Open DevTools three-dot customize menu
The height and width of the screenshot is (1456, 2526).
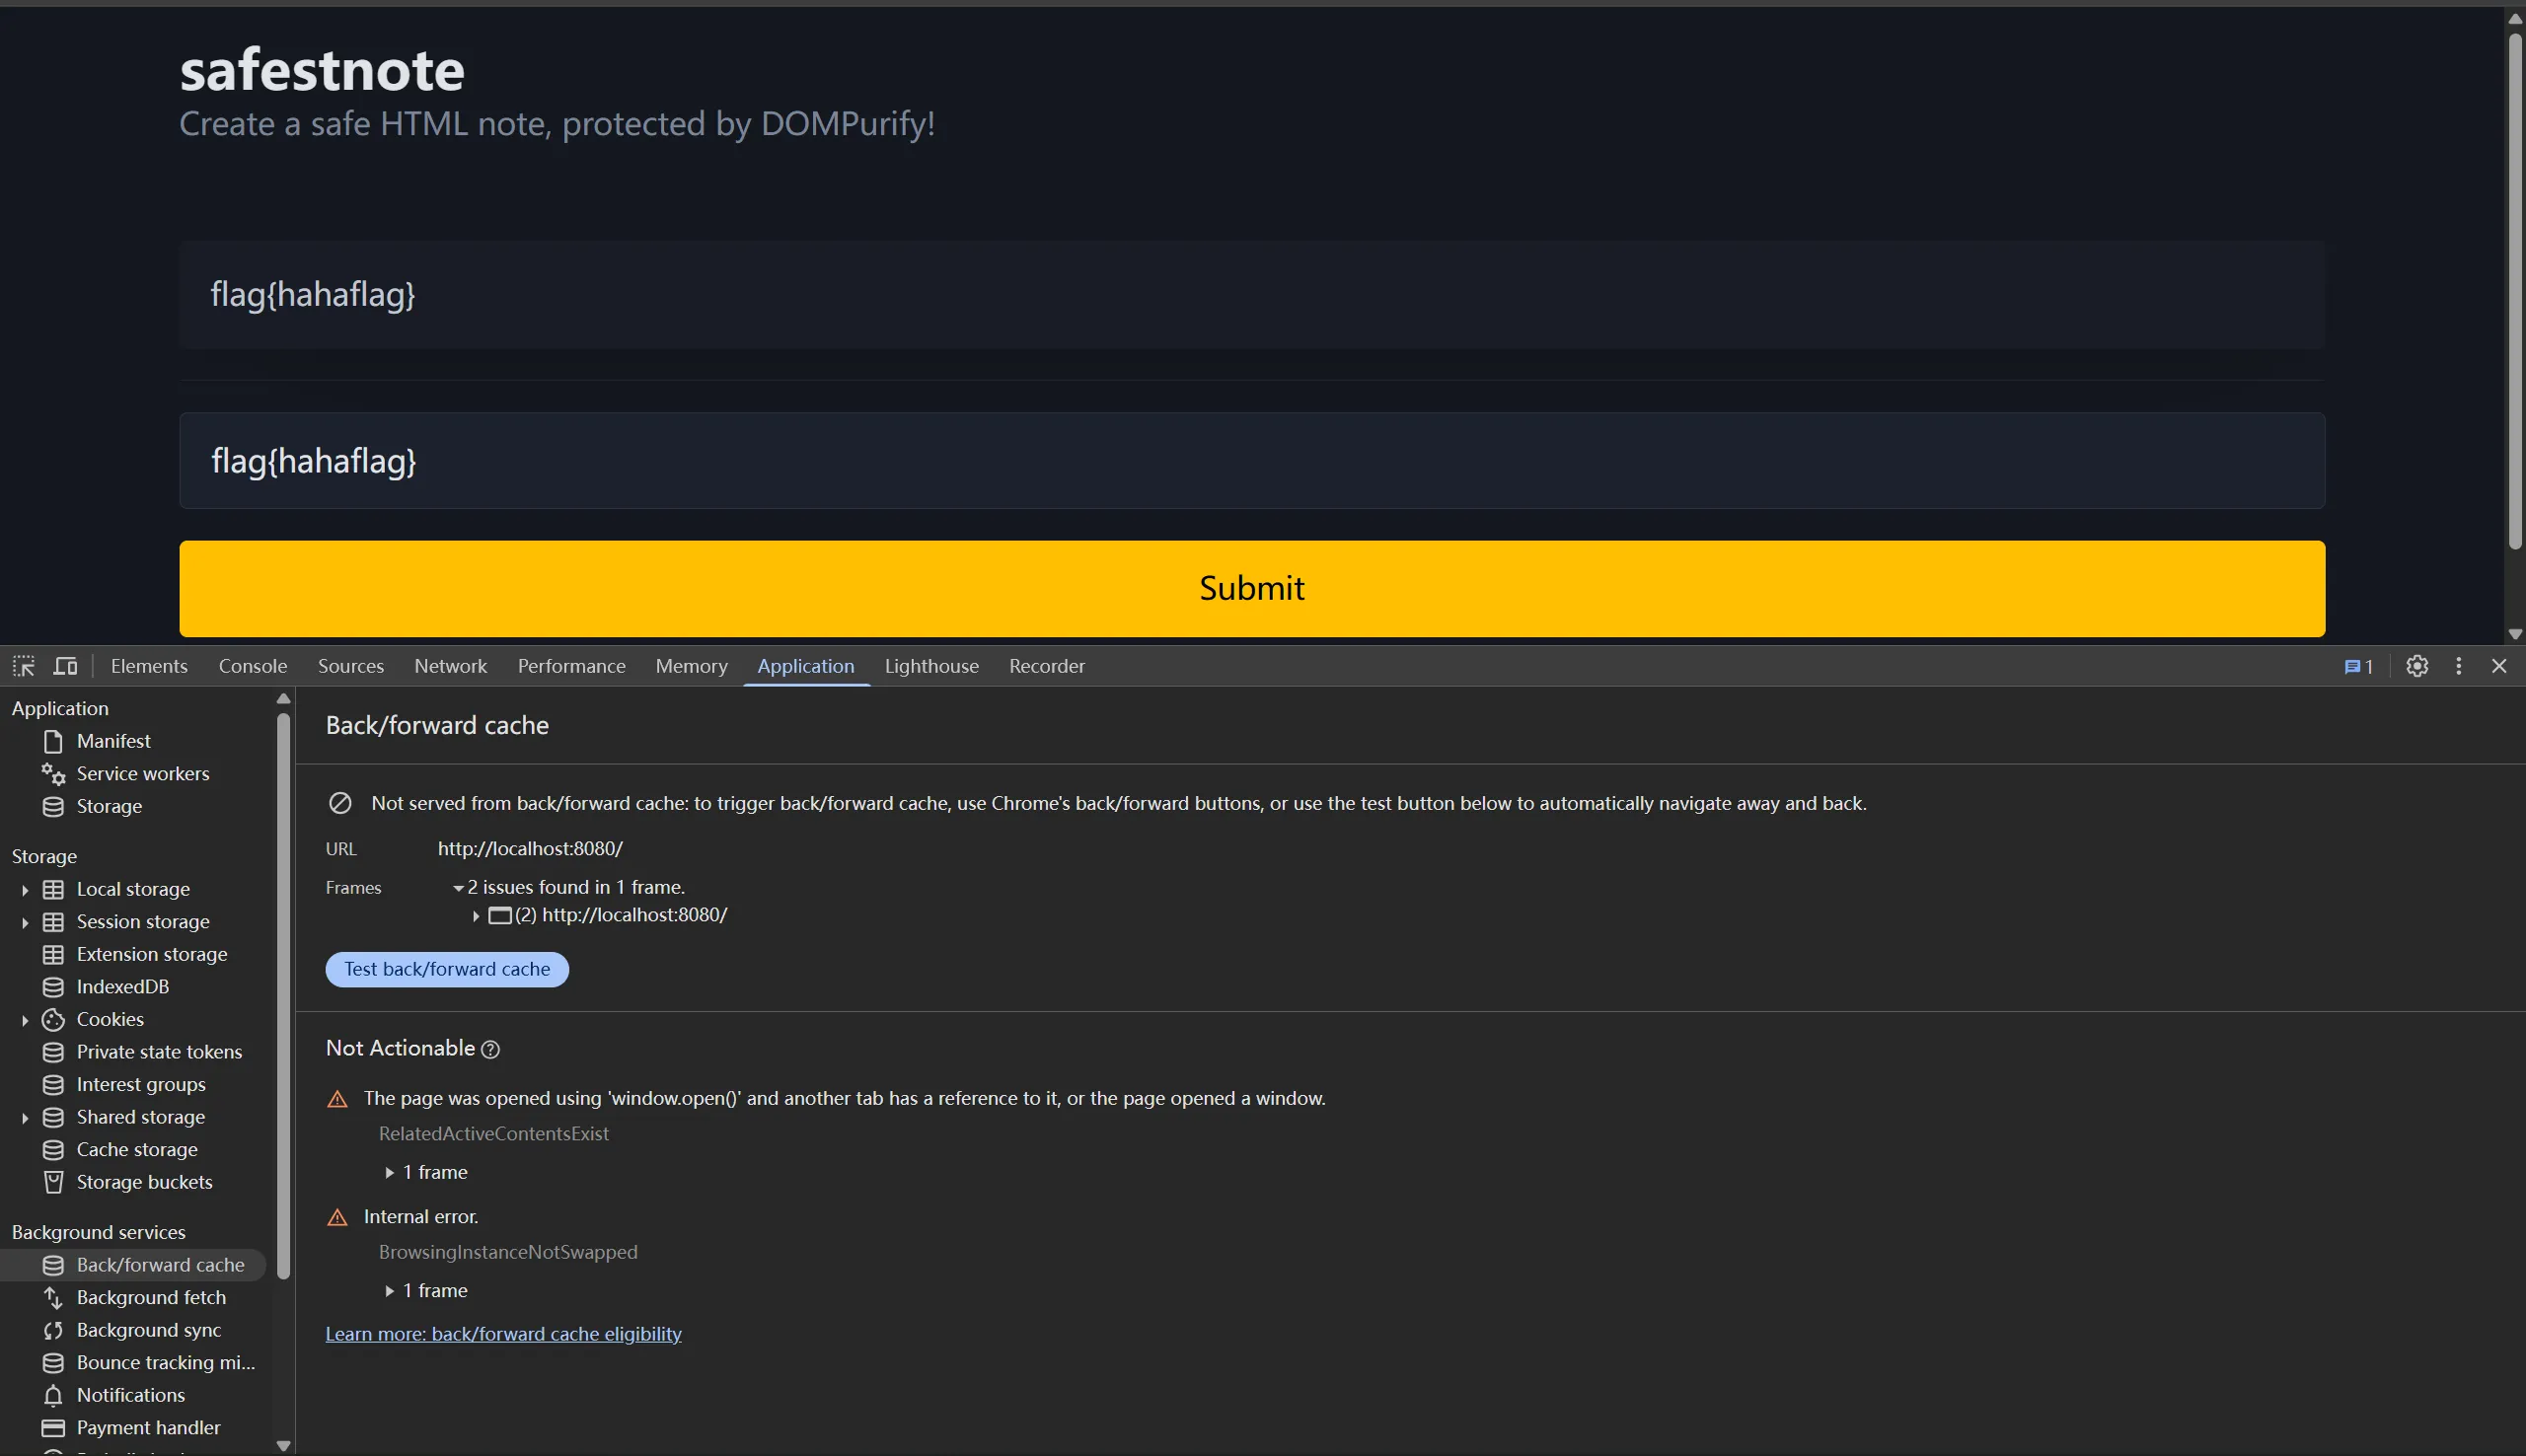pos(2458,666)
